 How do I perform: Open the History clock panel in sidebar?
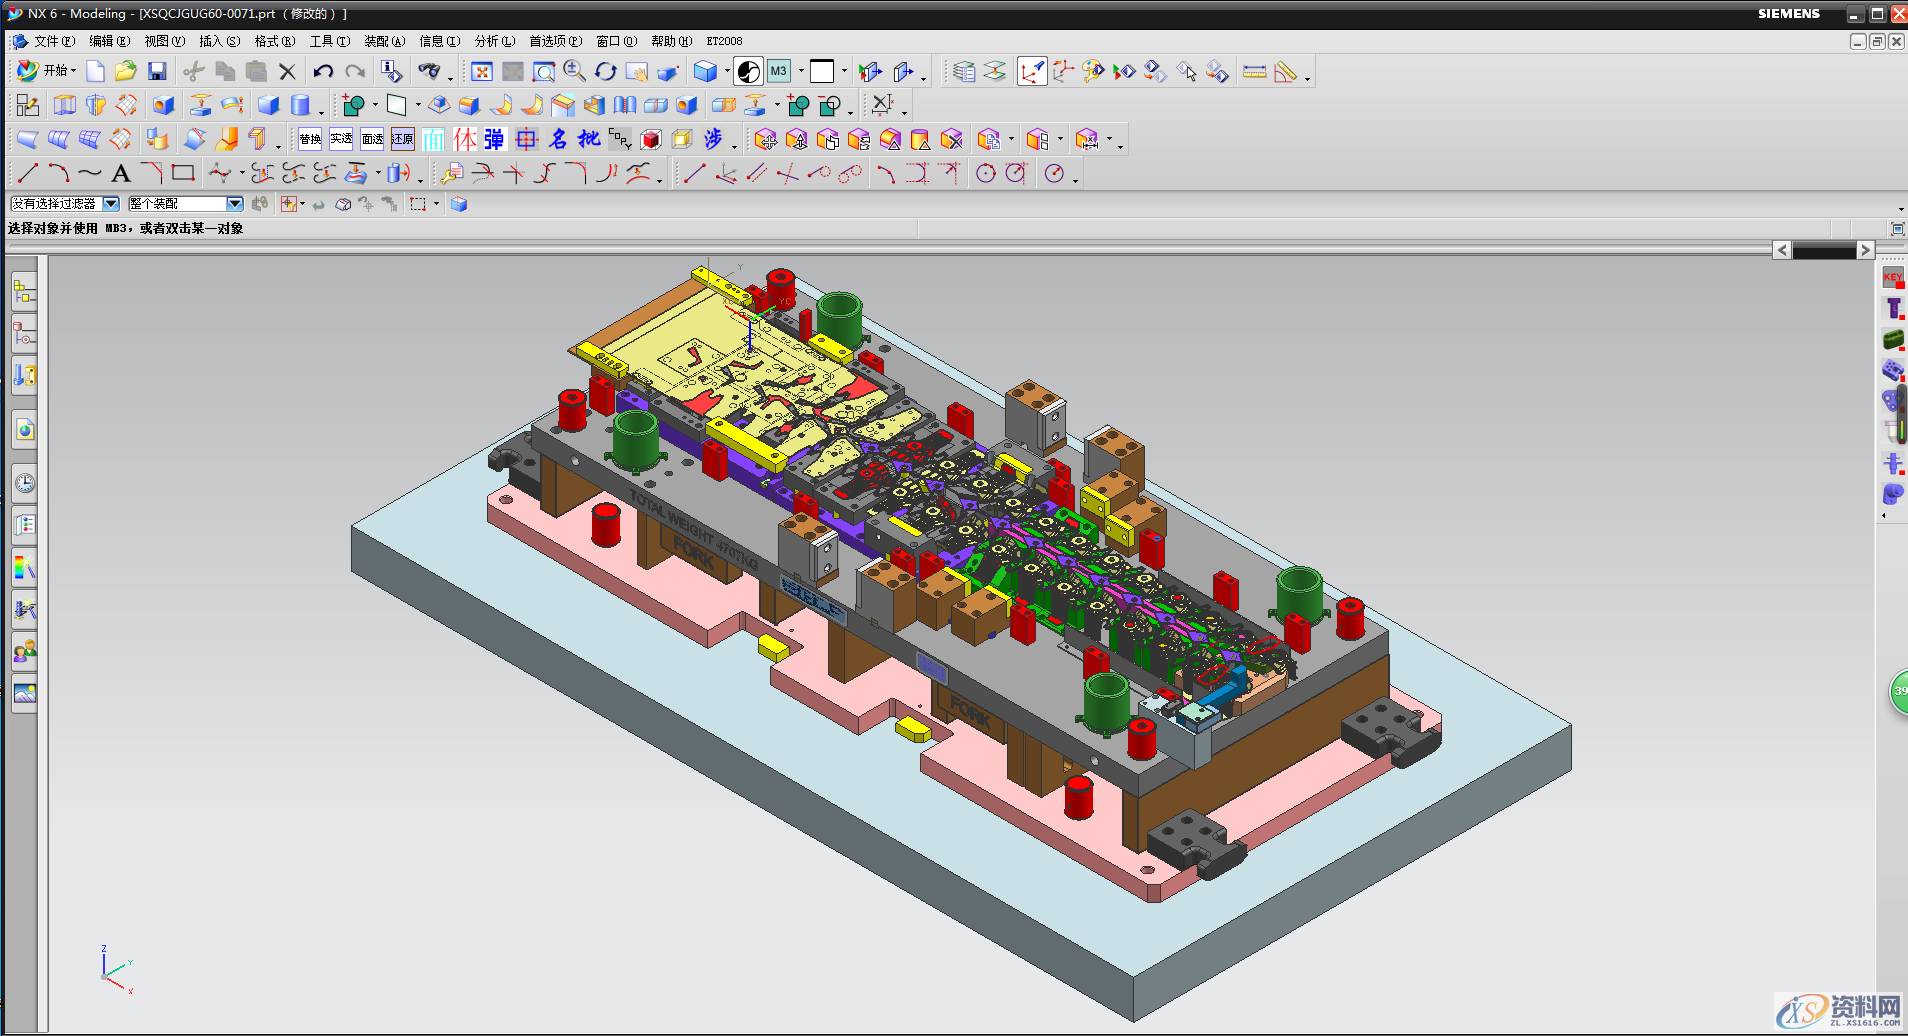[x=25, y=484]
